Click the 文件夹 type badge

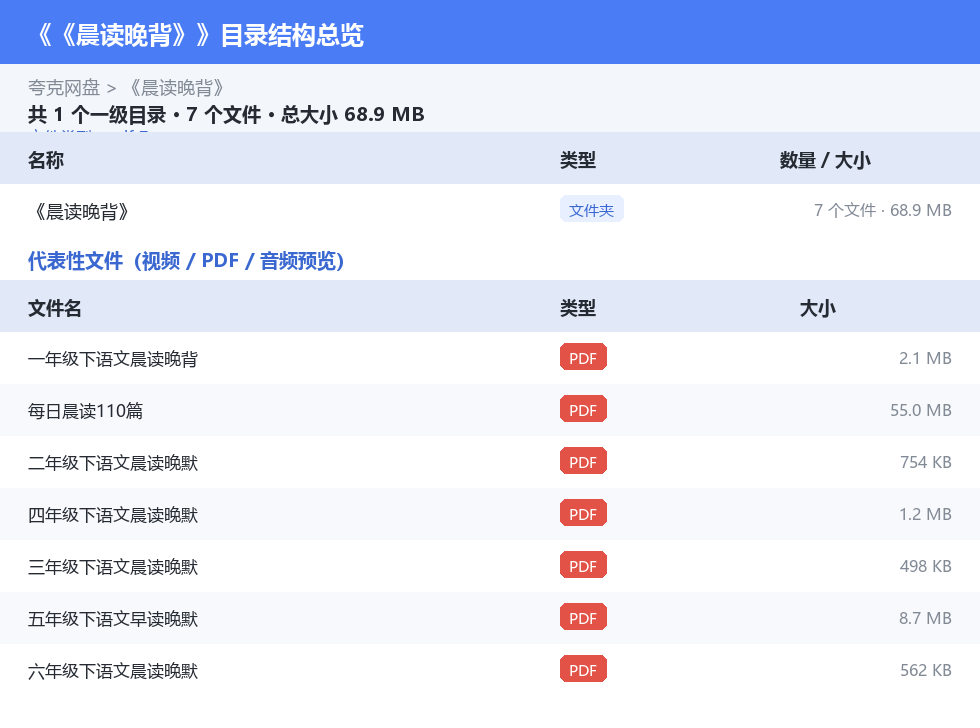(x=591, y=210)
